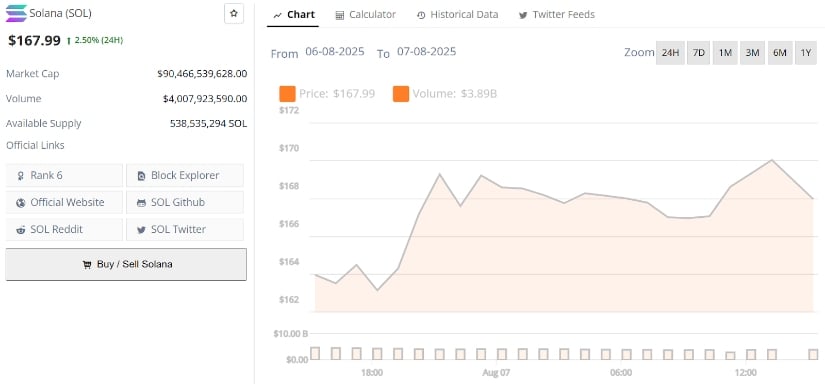The width and height of the screenshot is (825, 384).
Task: Set chart zoom to 3M
Action: point(752,53)
